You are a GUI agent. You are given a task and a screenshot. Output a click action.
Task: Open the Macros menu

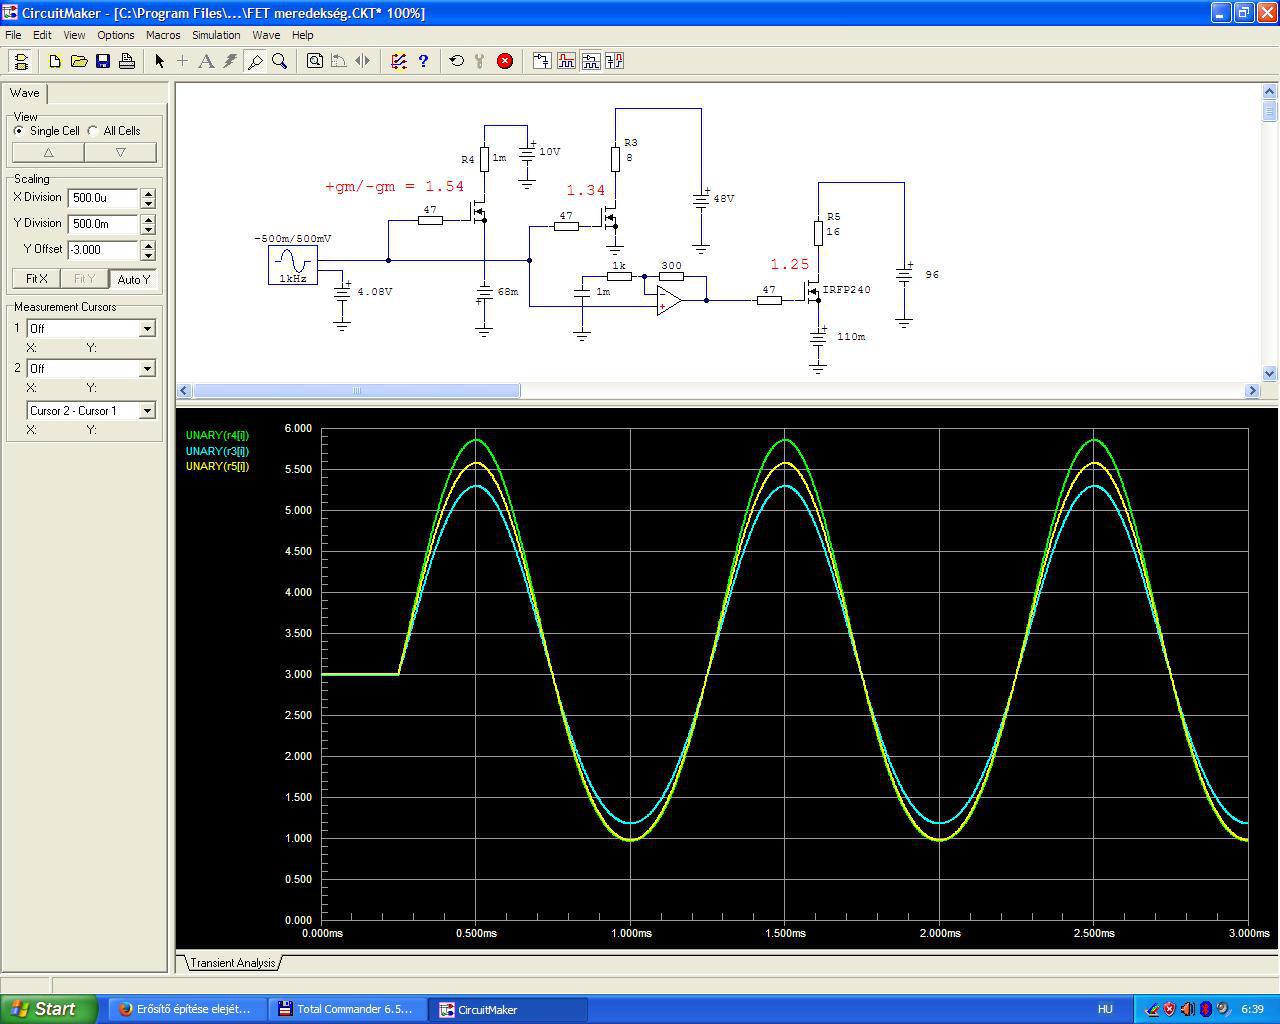(x=163, y=35)
